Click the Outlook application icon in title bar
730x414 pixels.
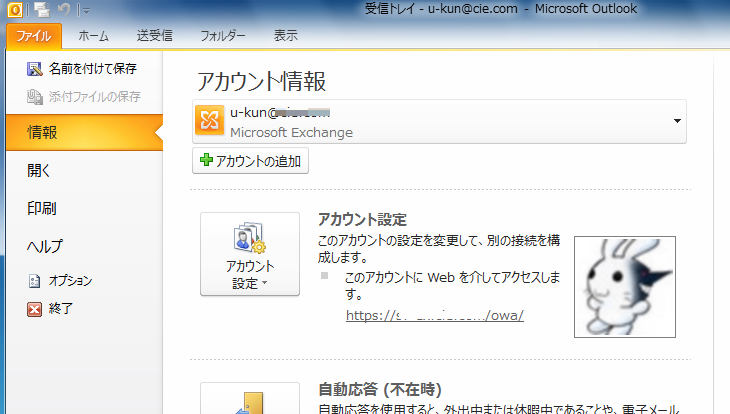14,9
